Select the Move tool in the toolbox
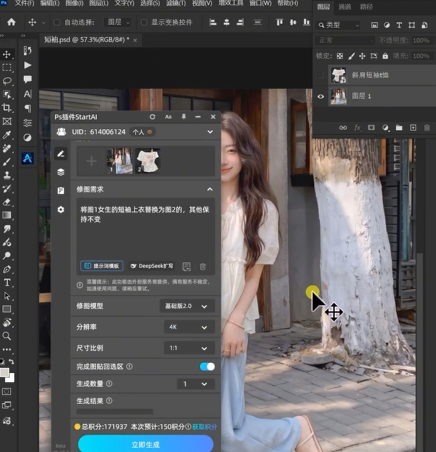This screenshot has height=452, width=436. click(7, 54)
